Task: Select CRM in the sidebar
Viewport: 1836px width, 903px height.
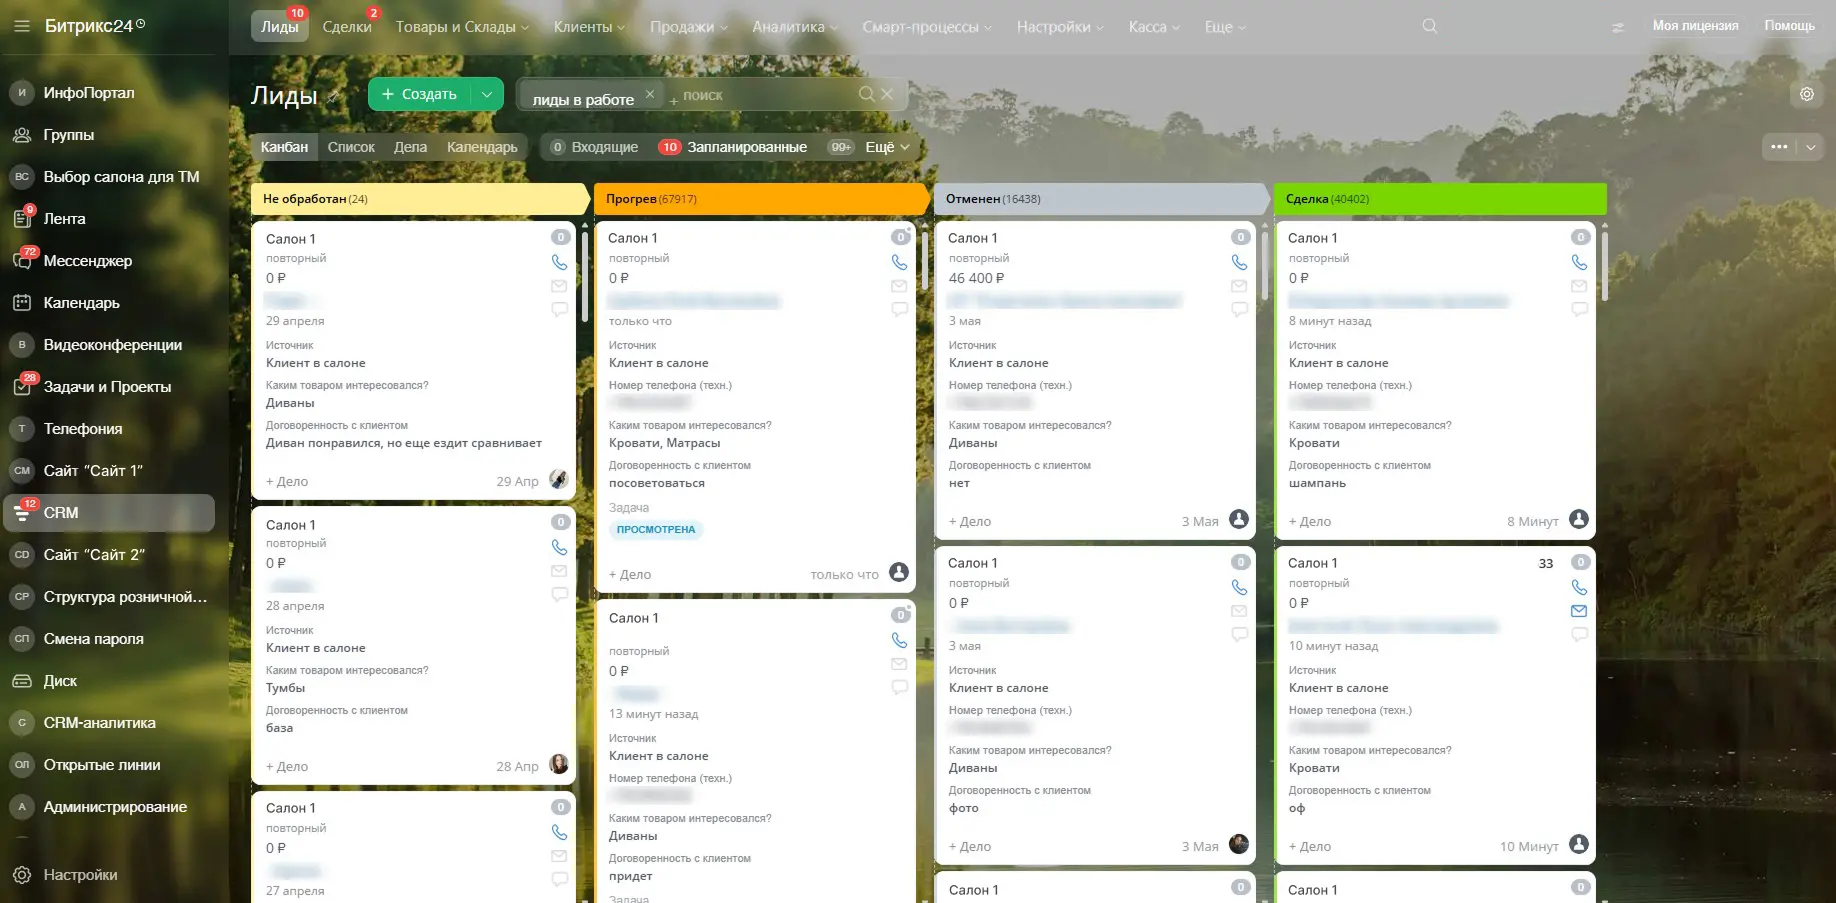Action: [109, 513]
